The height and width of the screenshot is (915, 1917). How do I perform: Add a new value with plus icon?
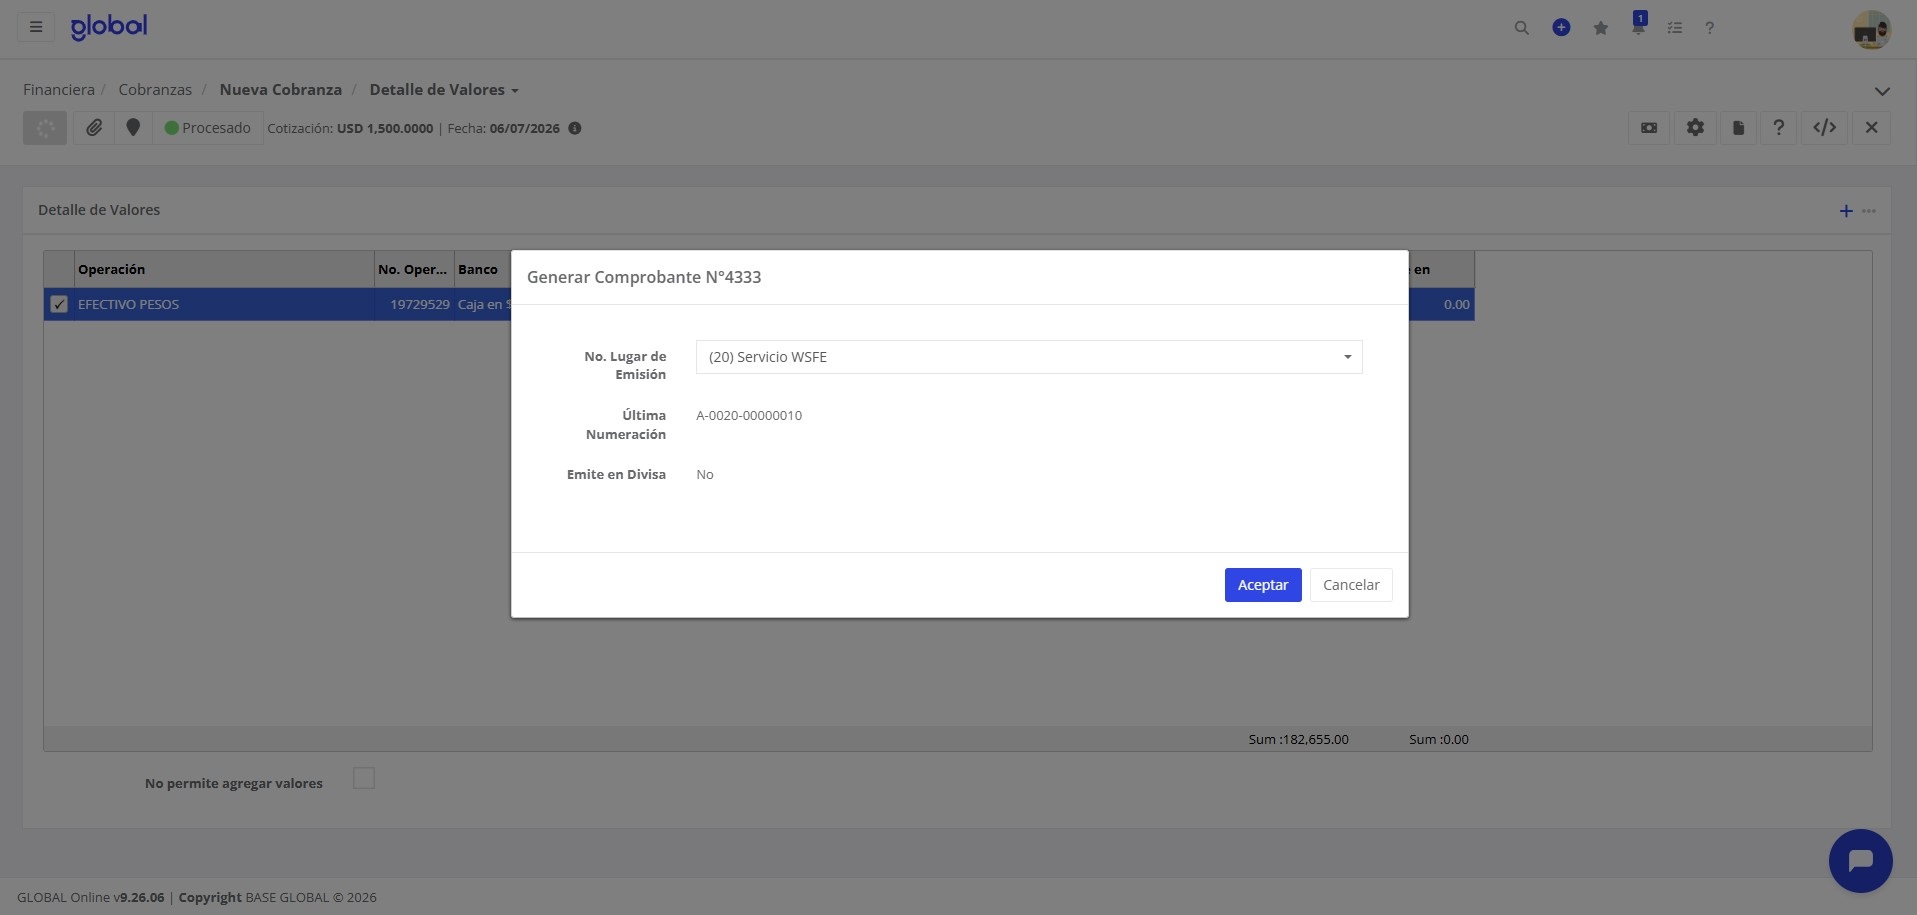(x=1846, y=211)
